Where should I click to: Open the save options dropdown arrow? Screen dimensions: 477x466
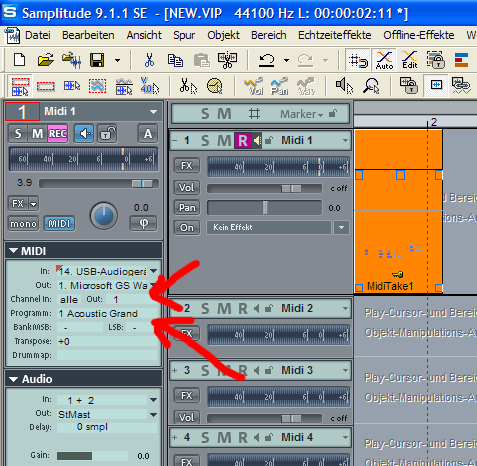click(x=117, y=60)
